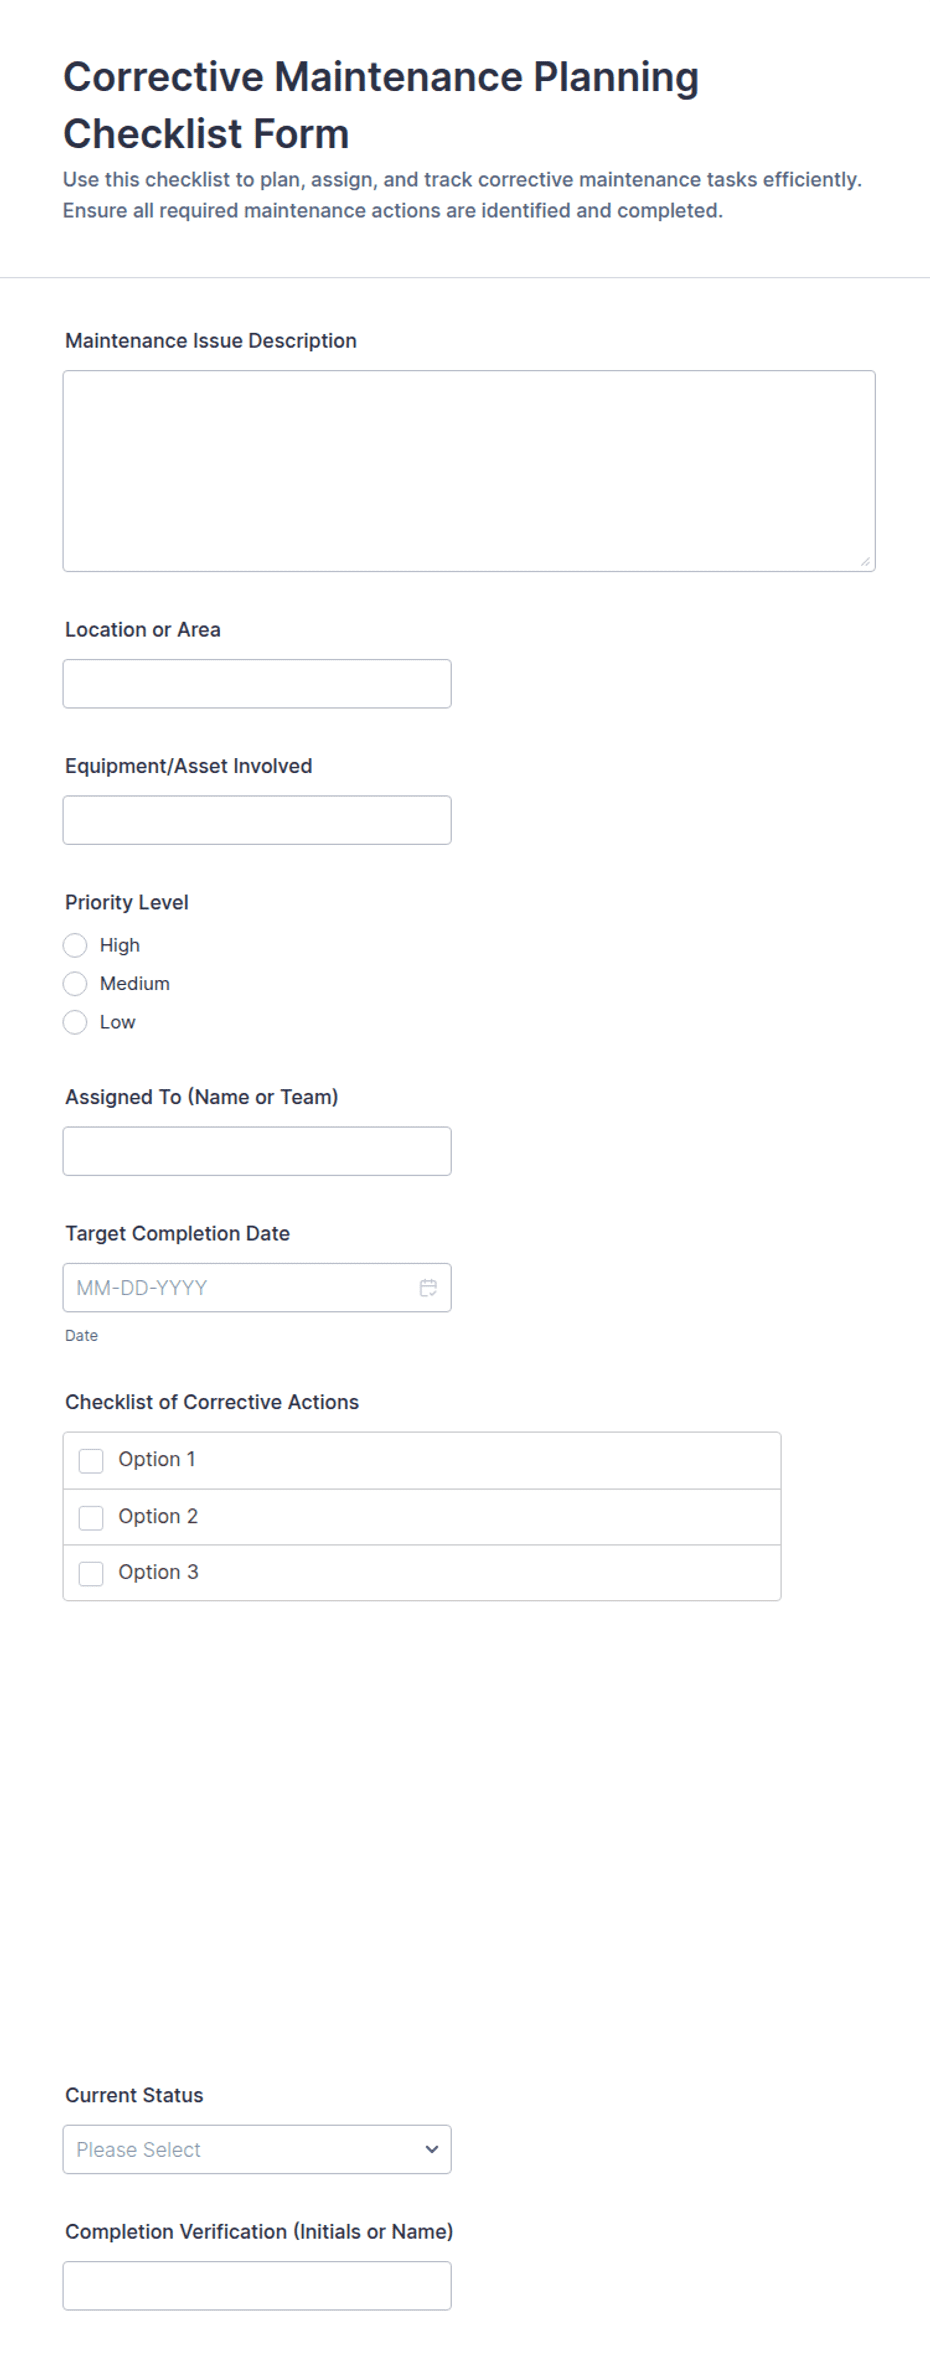Expand the Current Status Please Select dropdown
This screenshot has height=2357, width=930.
(257, 2149)
